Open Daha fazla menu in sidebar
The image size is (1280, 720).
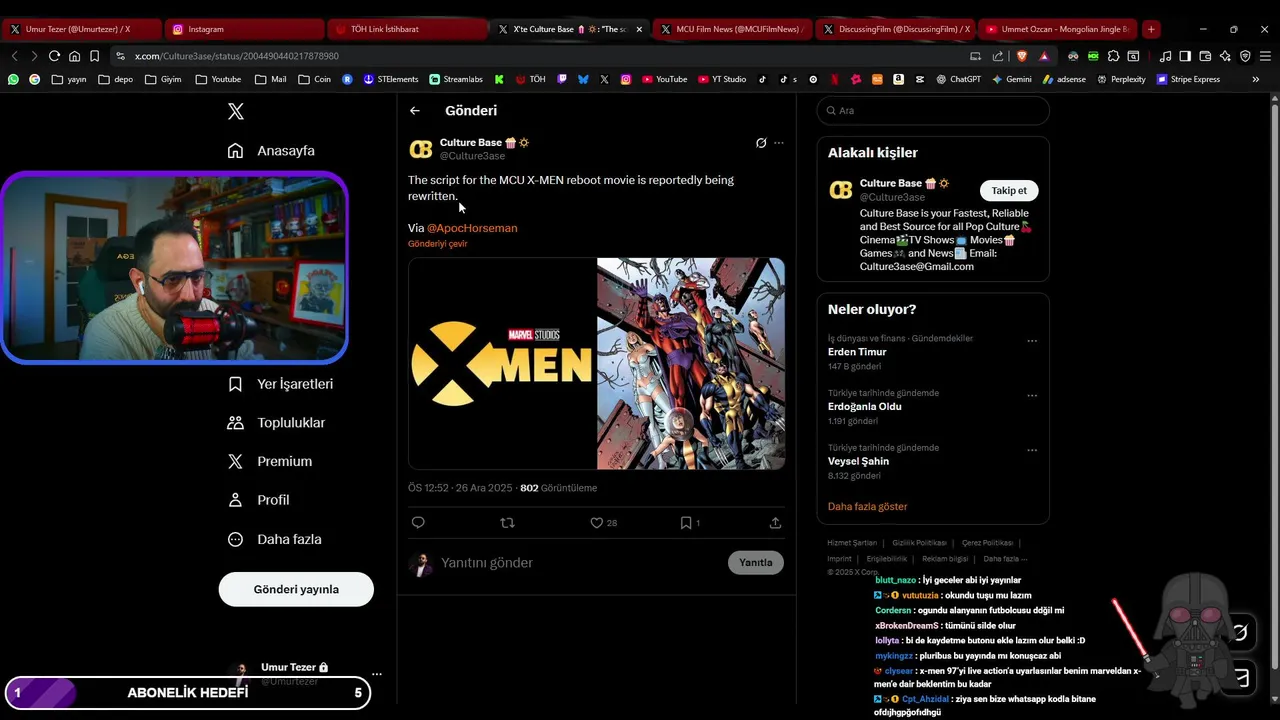[274, 539]
